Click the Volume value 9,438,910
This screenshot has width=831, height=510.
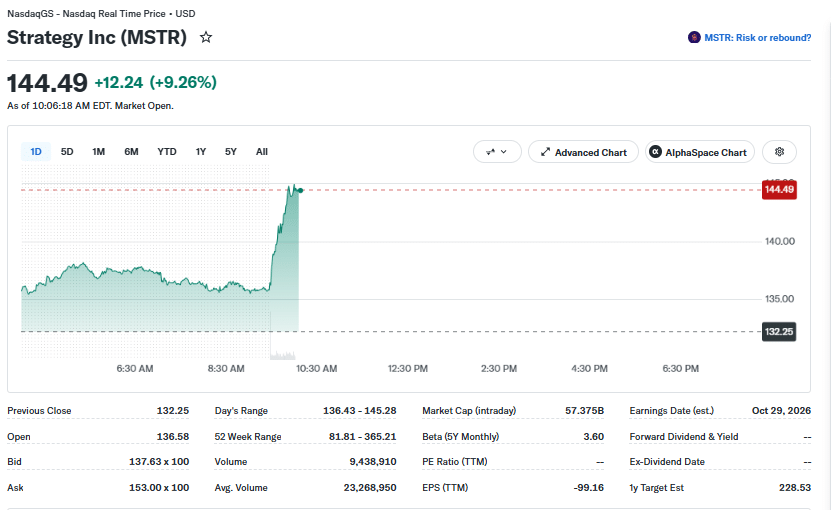373,462
